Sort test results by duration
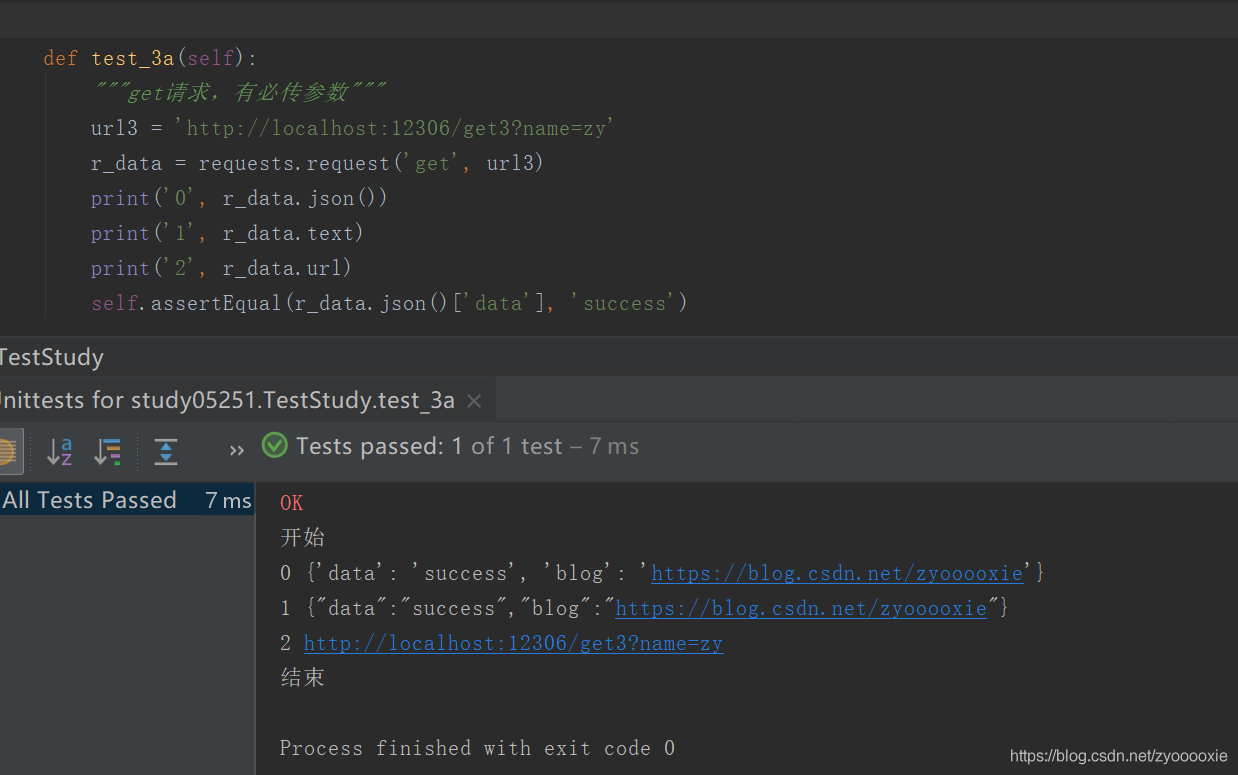1238x775 pixels. (x=107, y=452)
